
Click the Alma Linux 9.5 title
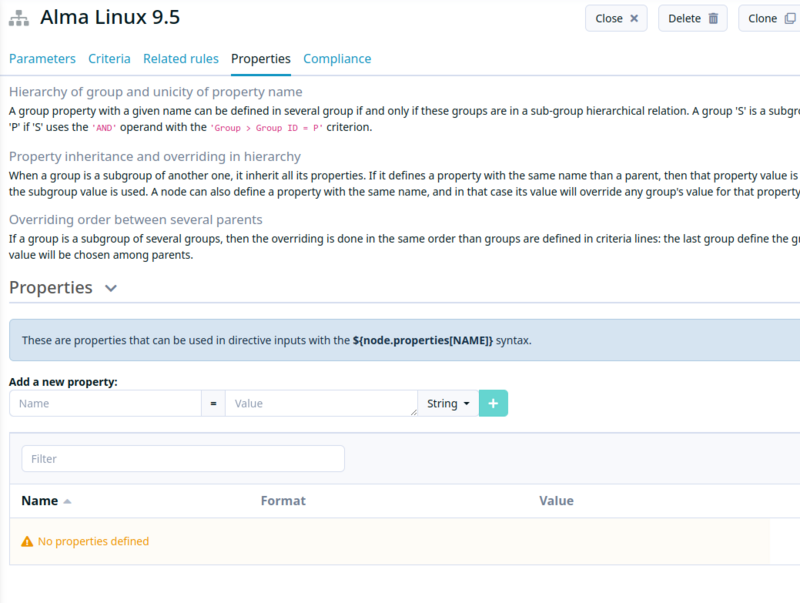[x=110, y=17]
